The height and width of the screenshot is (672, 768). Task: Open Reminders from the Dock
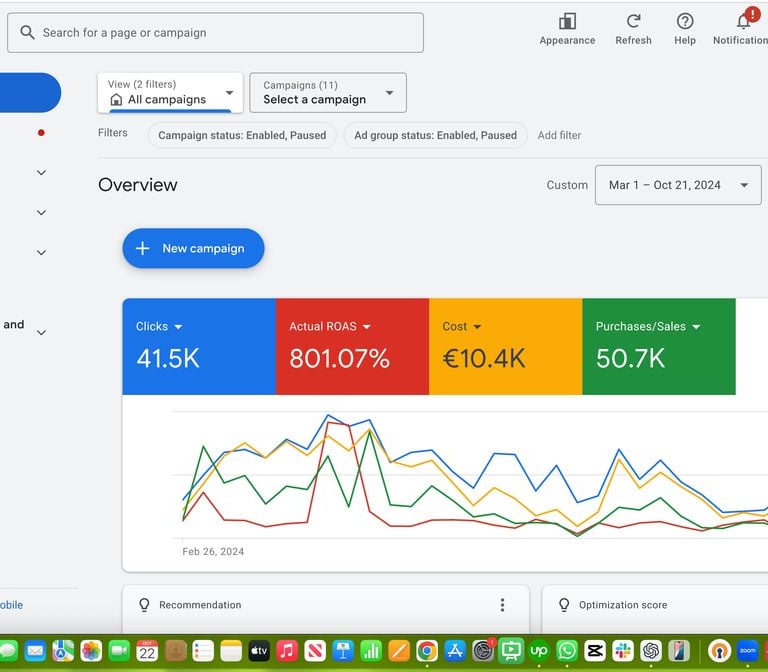click(203, 651)
